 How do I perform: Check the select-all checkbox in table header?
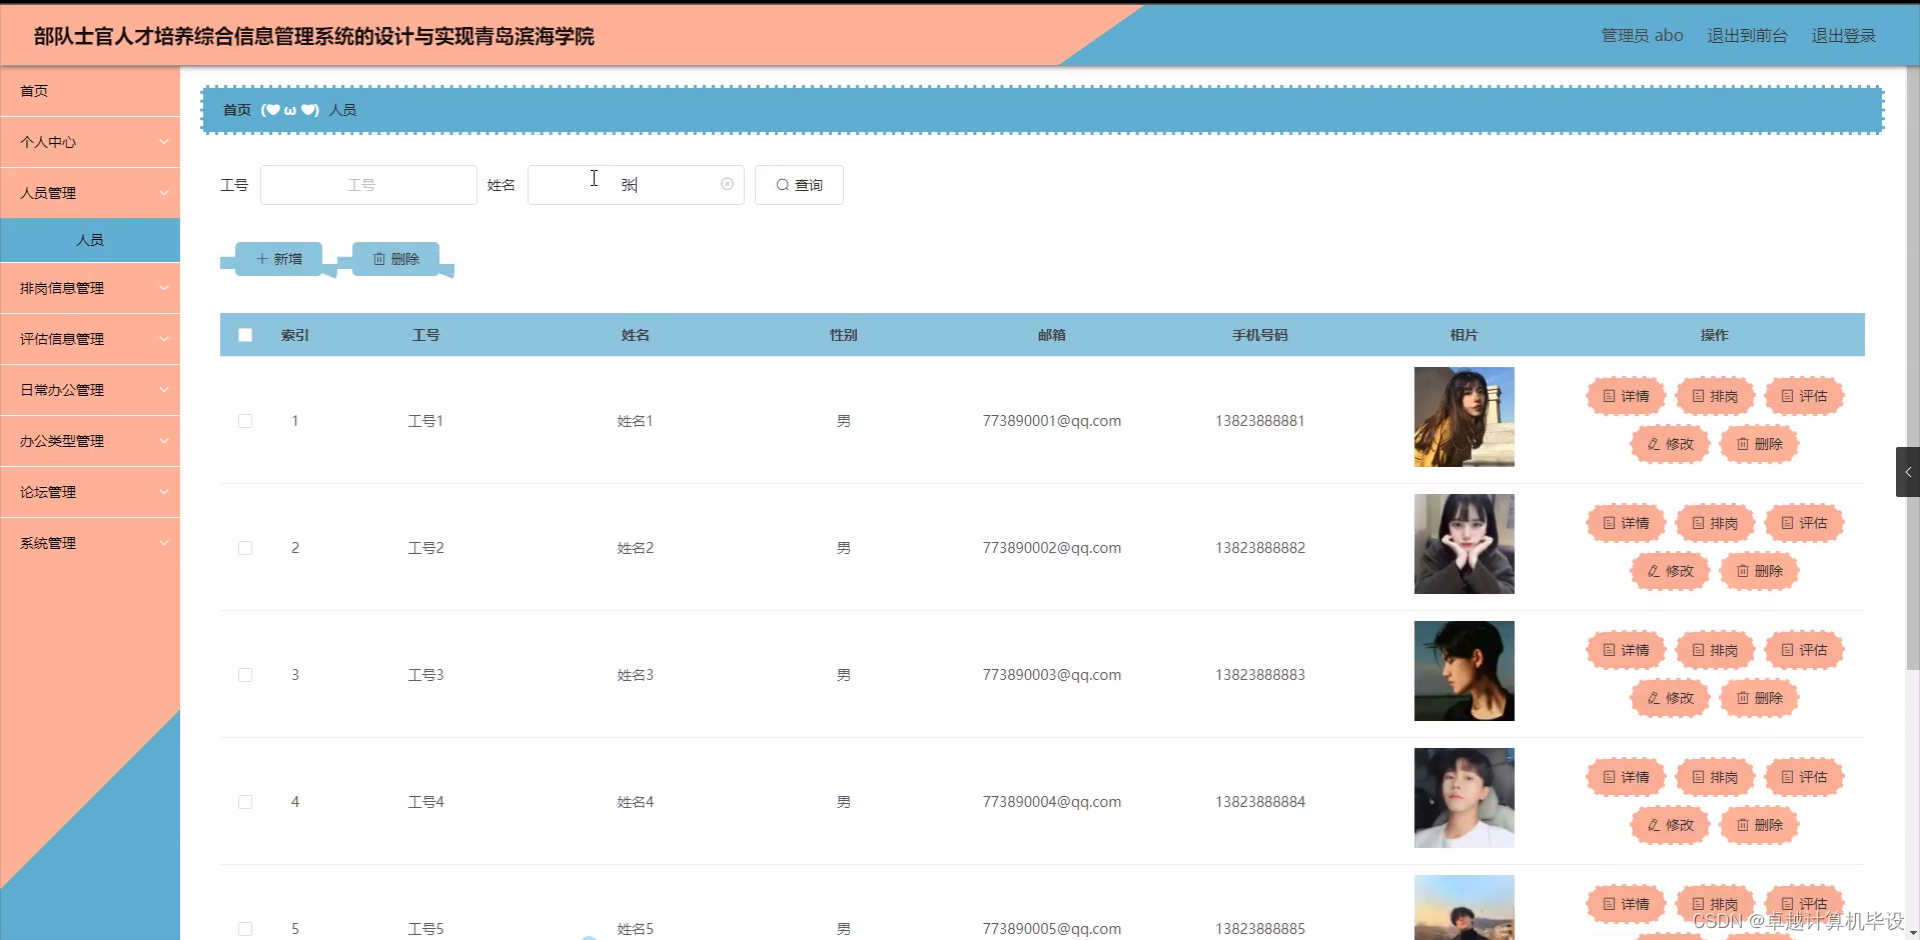point(245,334)
